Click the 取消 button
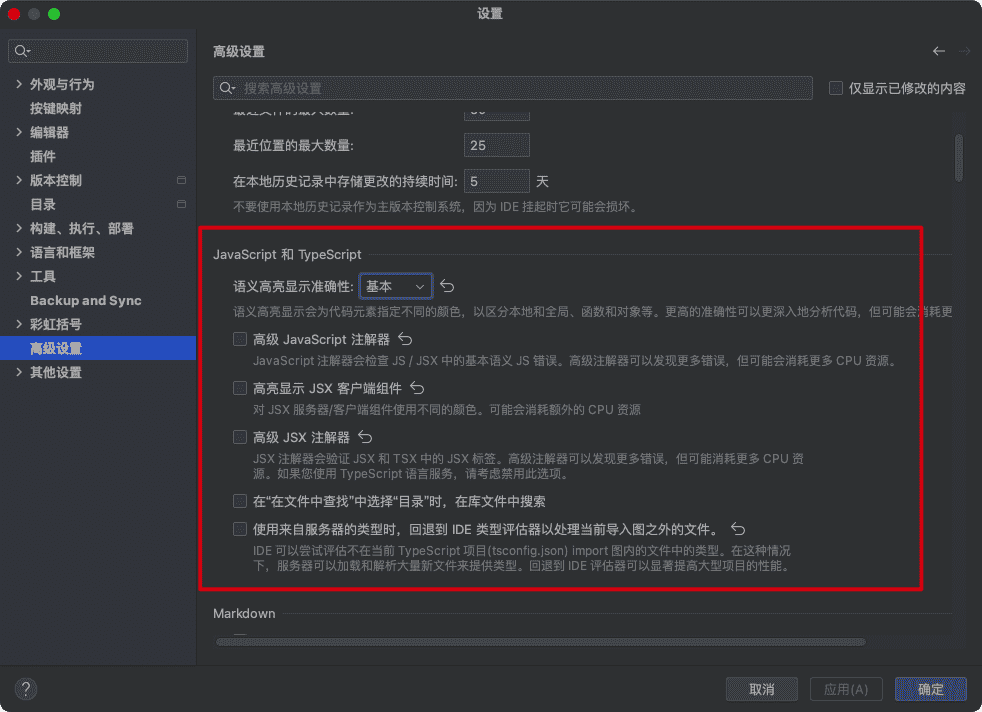982x712 pixels. point(761,689)
